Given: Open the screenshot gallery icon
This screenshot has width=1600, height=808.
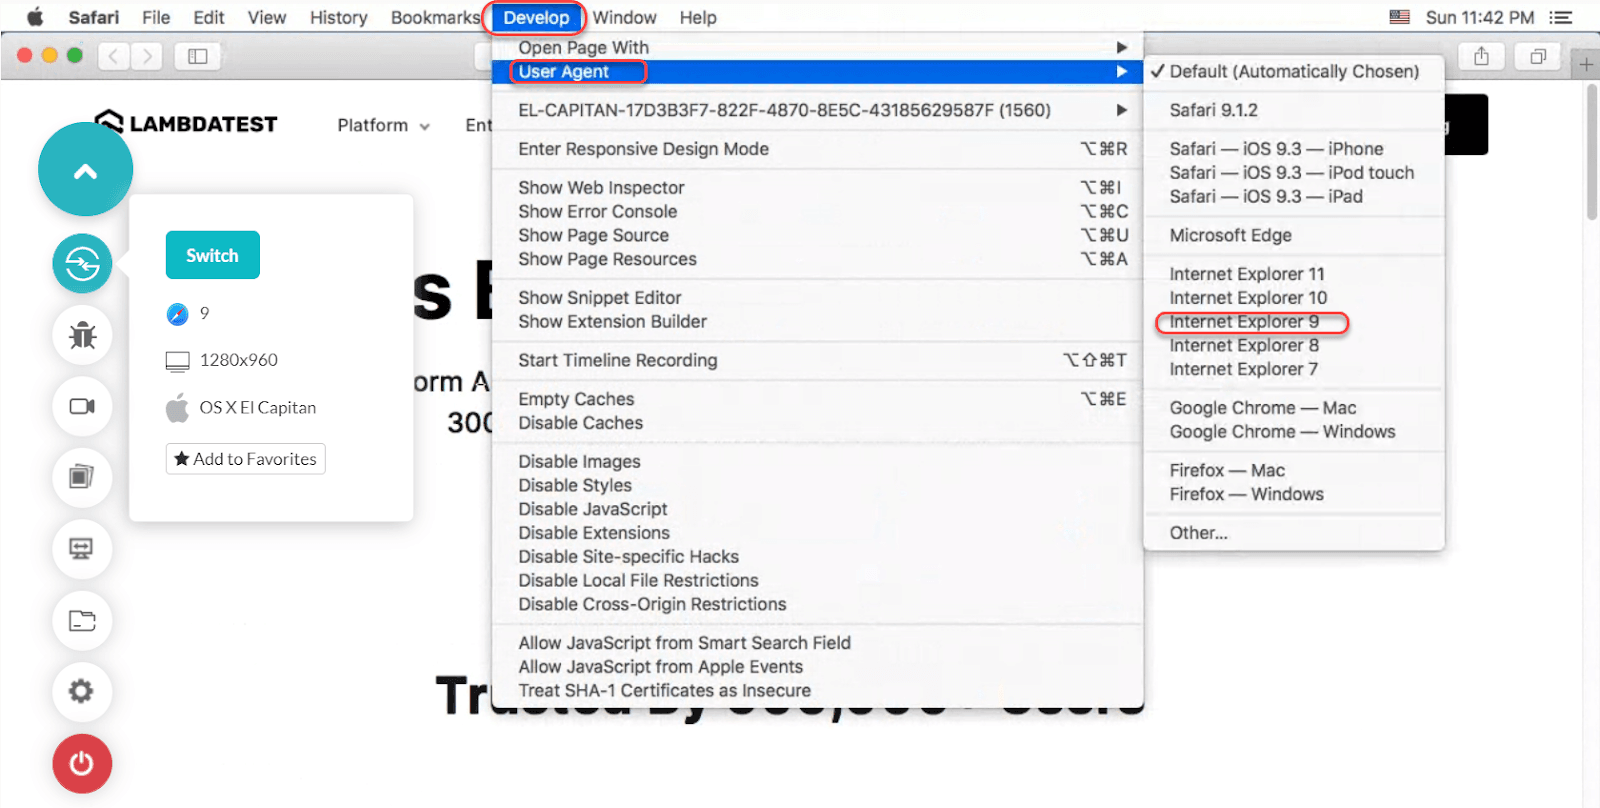Looking at the screenshot, I should click(82, 477).
